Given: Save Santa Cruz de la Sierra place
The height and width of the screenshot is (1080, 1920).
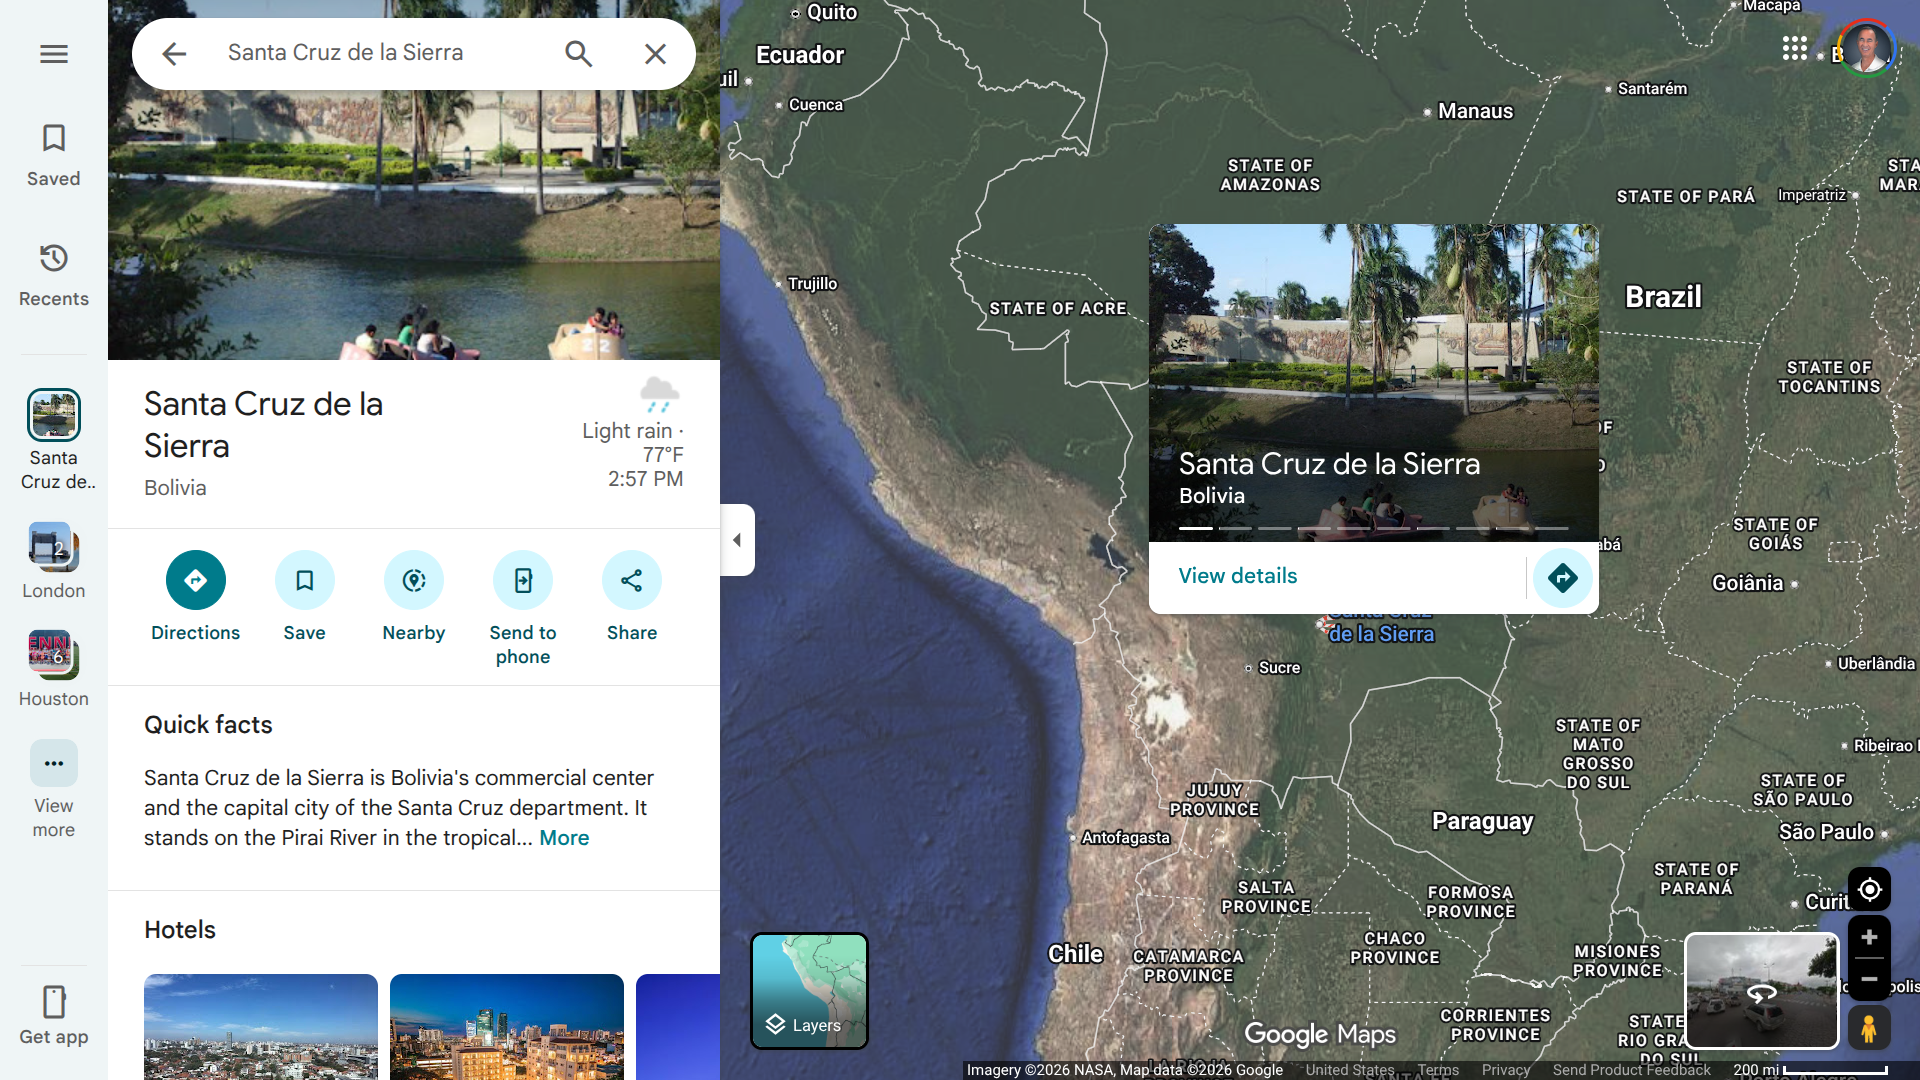Looking at the screenshot, I should [x=304, y=580].
